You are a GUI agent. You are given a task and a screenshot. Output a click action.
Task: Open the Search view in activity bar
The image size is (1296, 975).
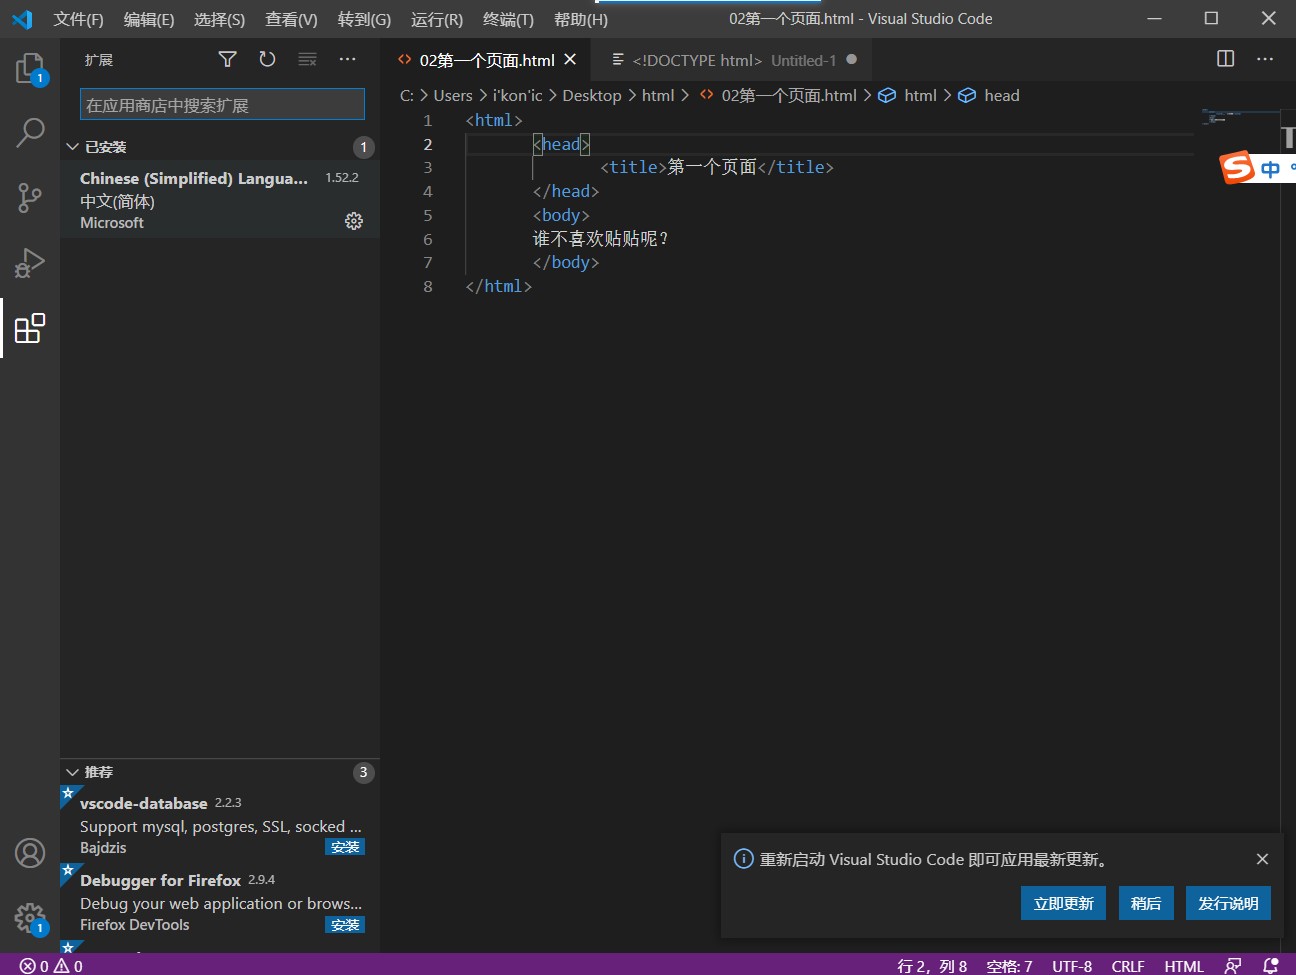[30, 132]
